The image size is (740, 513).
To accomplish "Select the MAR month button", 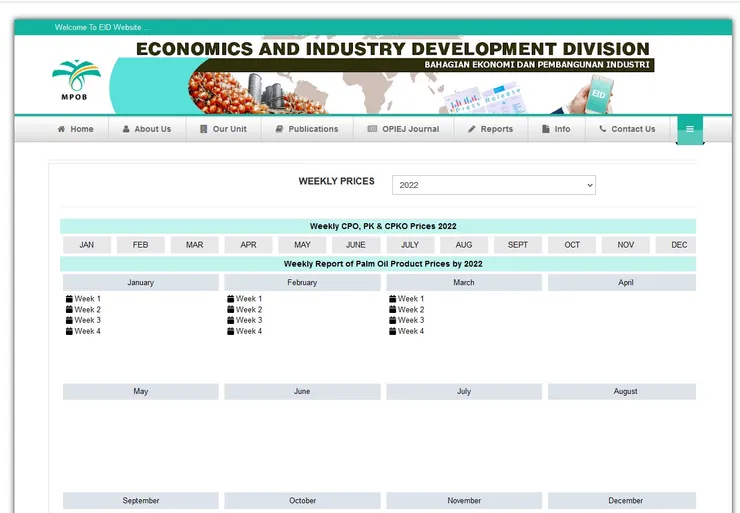I will pyautogui.click(x=194, y=245).
